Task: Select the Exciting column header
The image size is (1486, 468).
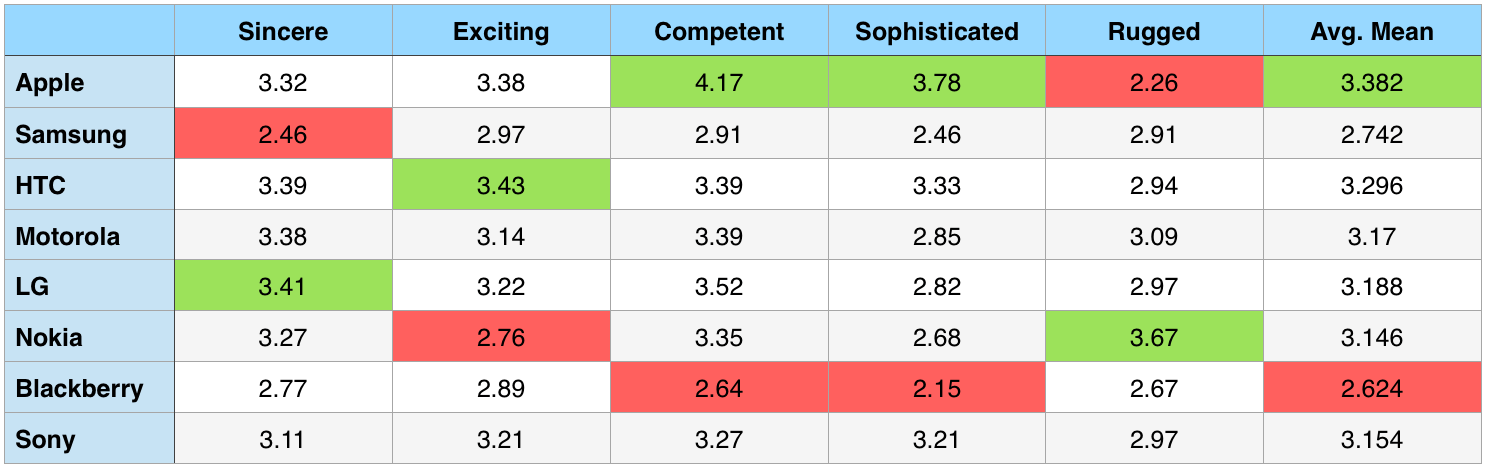Action: [x=501, y=32]
